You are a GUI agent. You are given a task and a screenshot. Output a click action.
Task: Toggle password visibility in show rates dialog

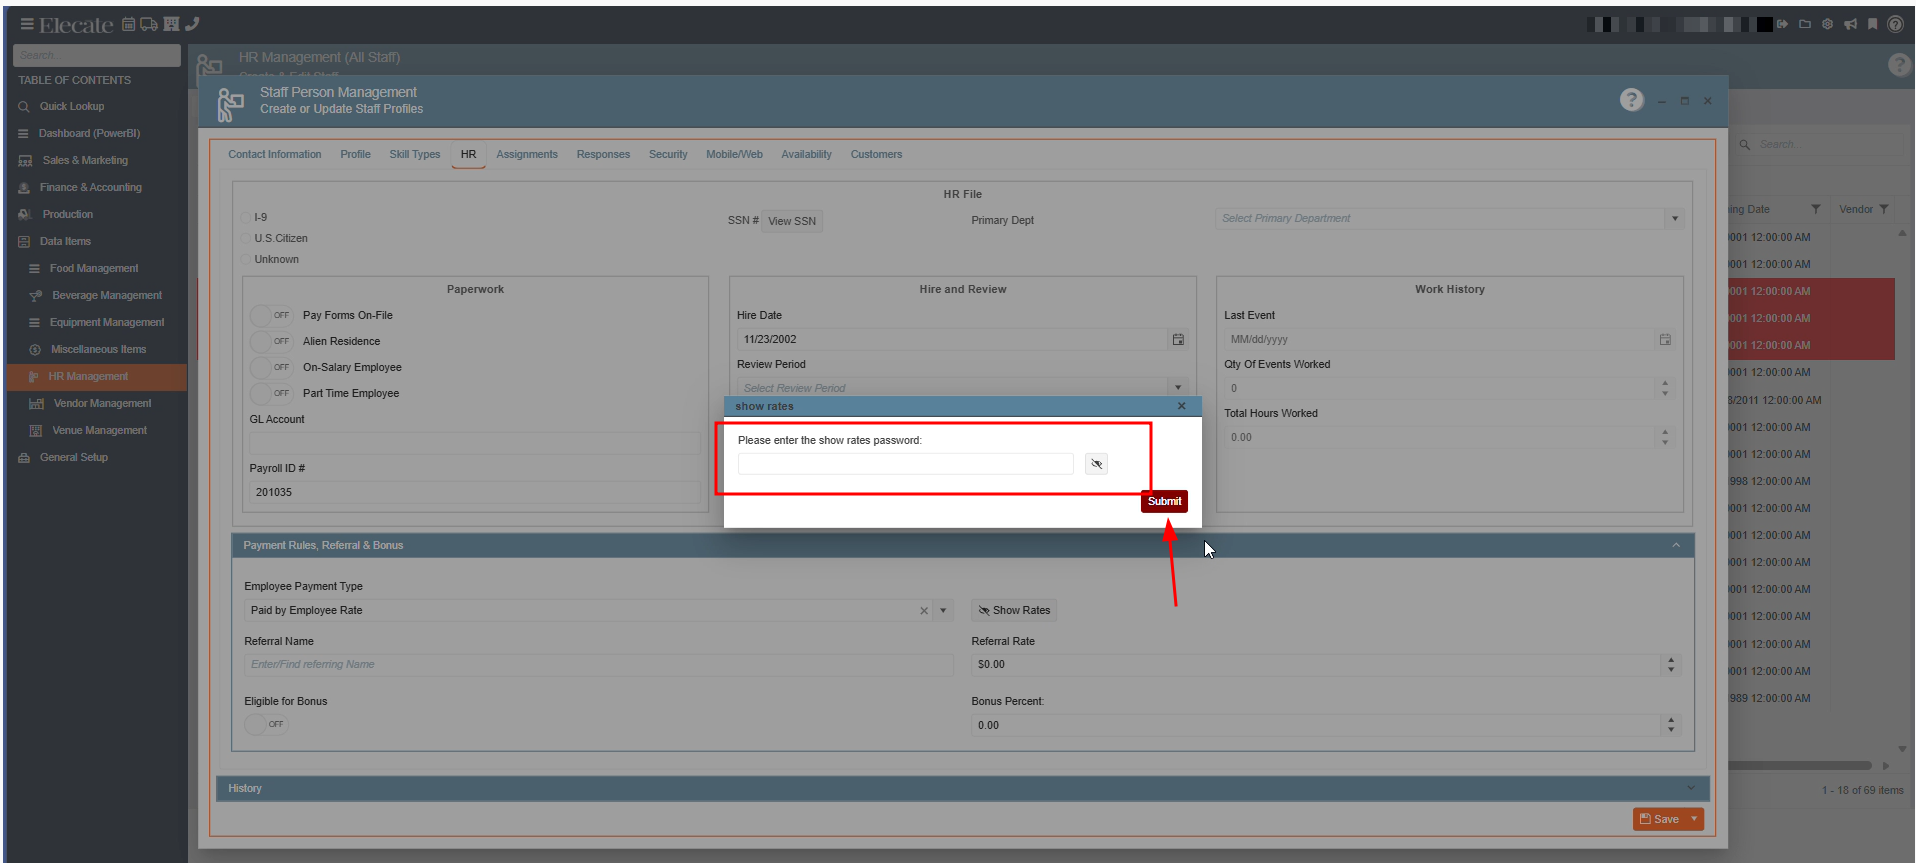point(1096,464)
